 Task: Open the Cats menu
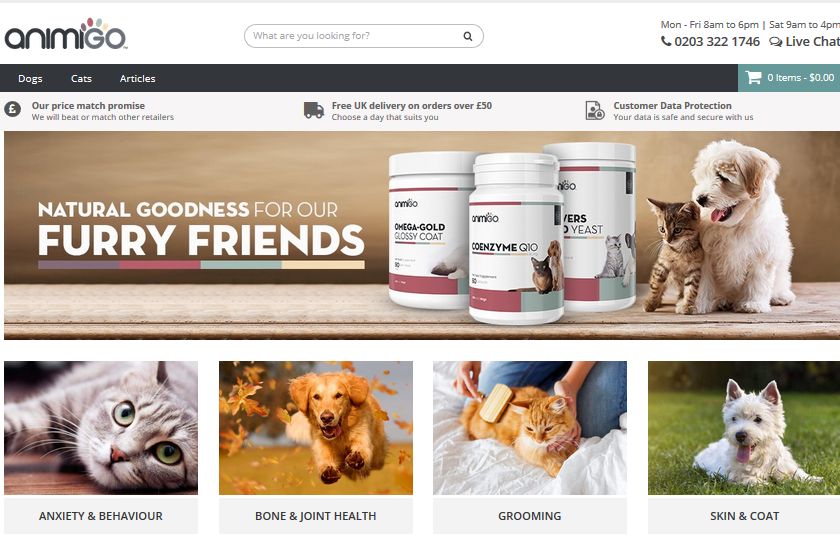(81, 79)
